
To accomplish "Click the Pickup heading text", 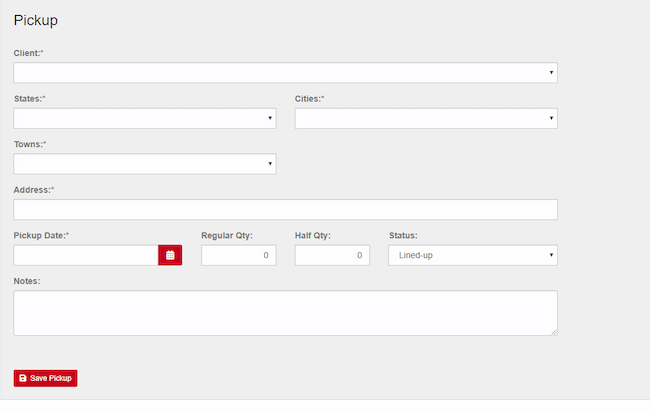I will (x=36, y=20).
